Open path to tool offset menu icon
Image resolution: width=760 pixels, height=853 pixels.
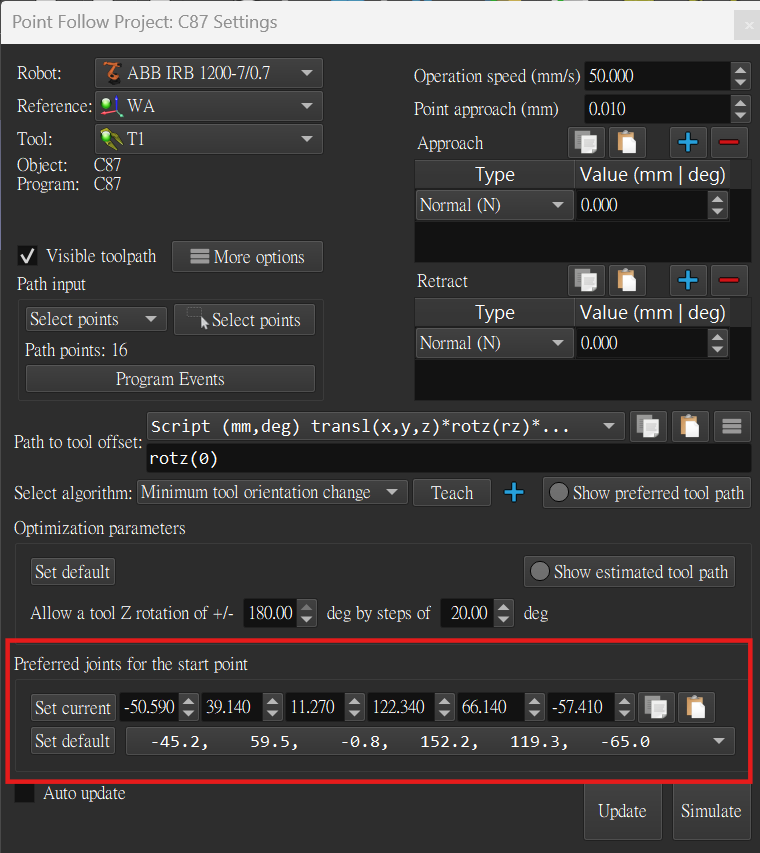coord(731,427)
